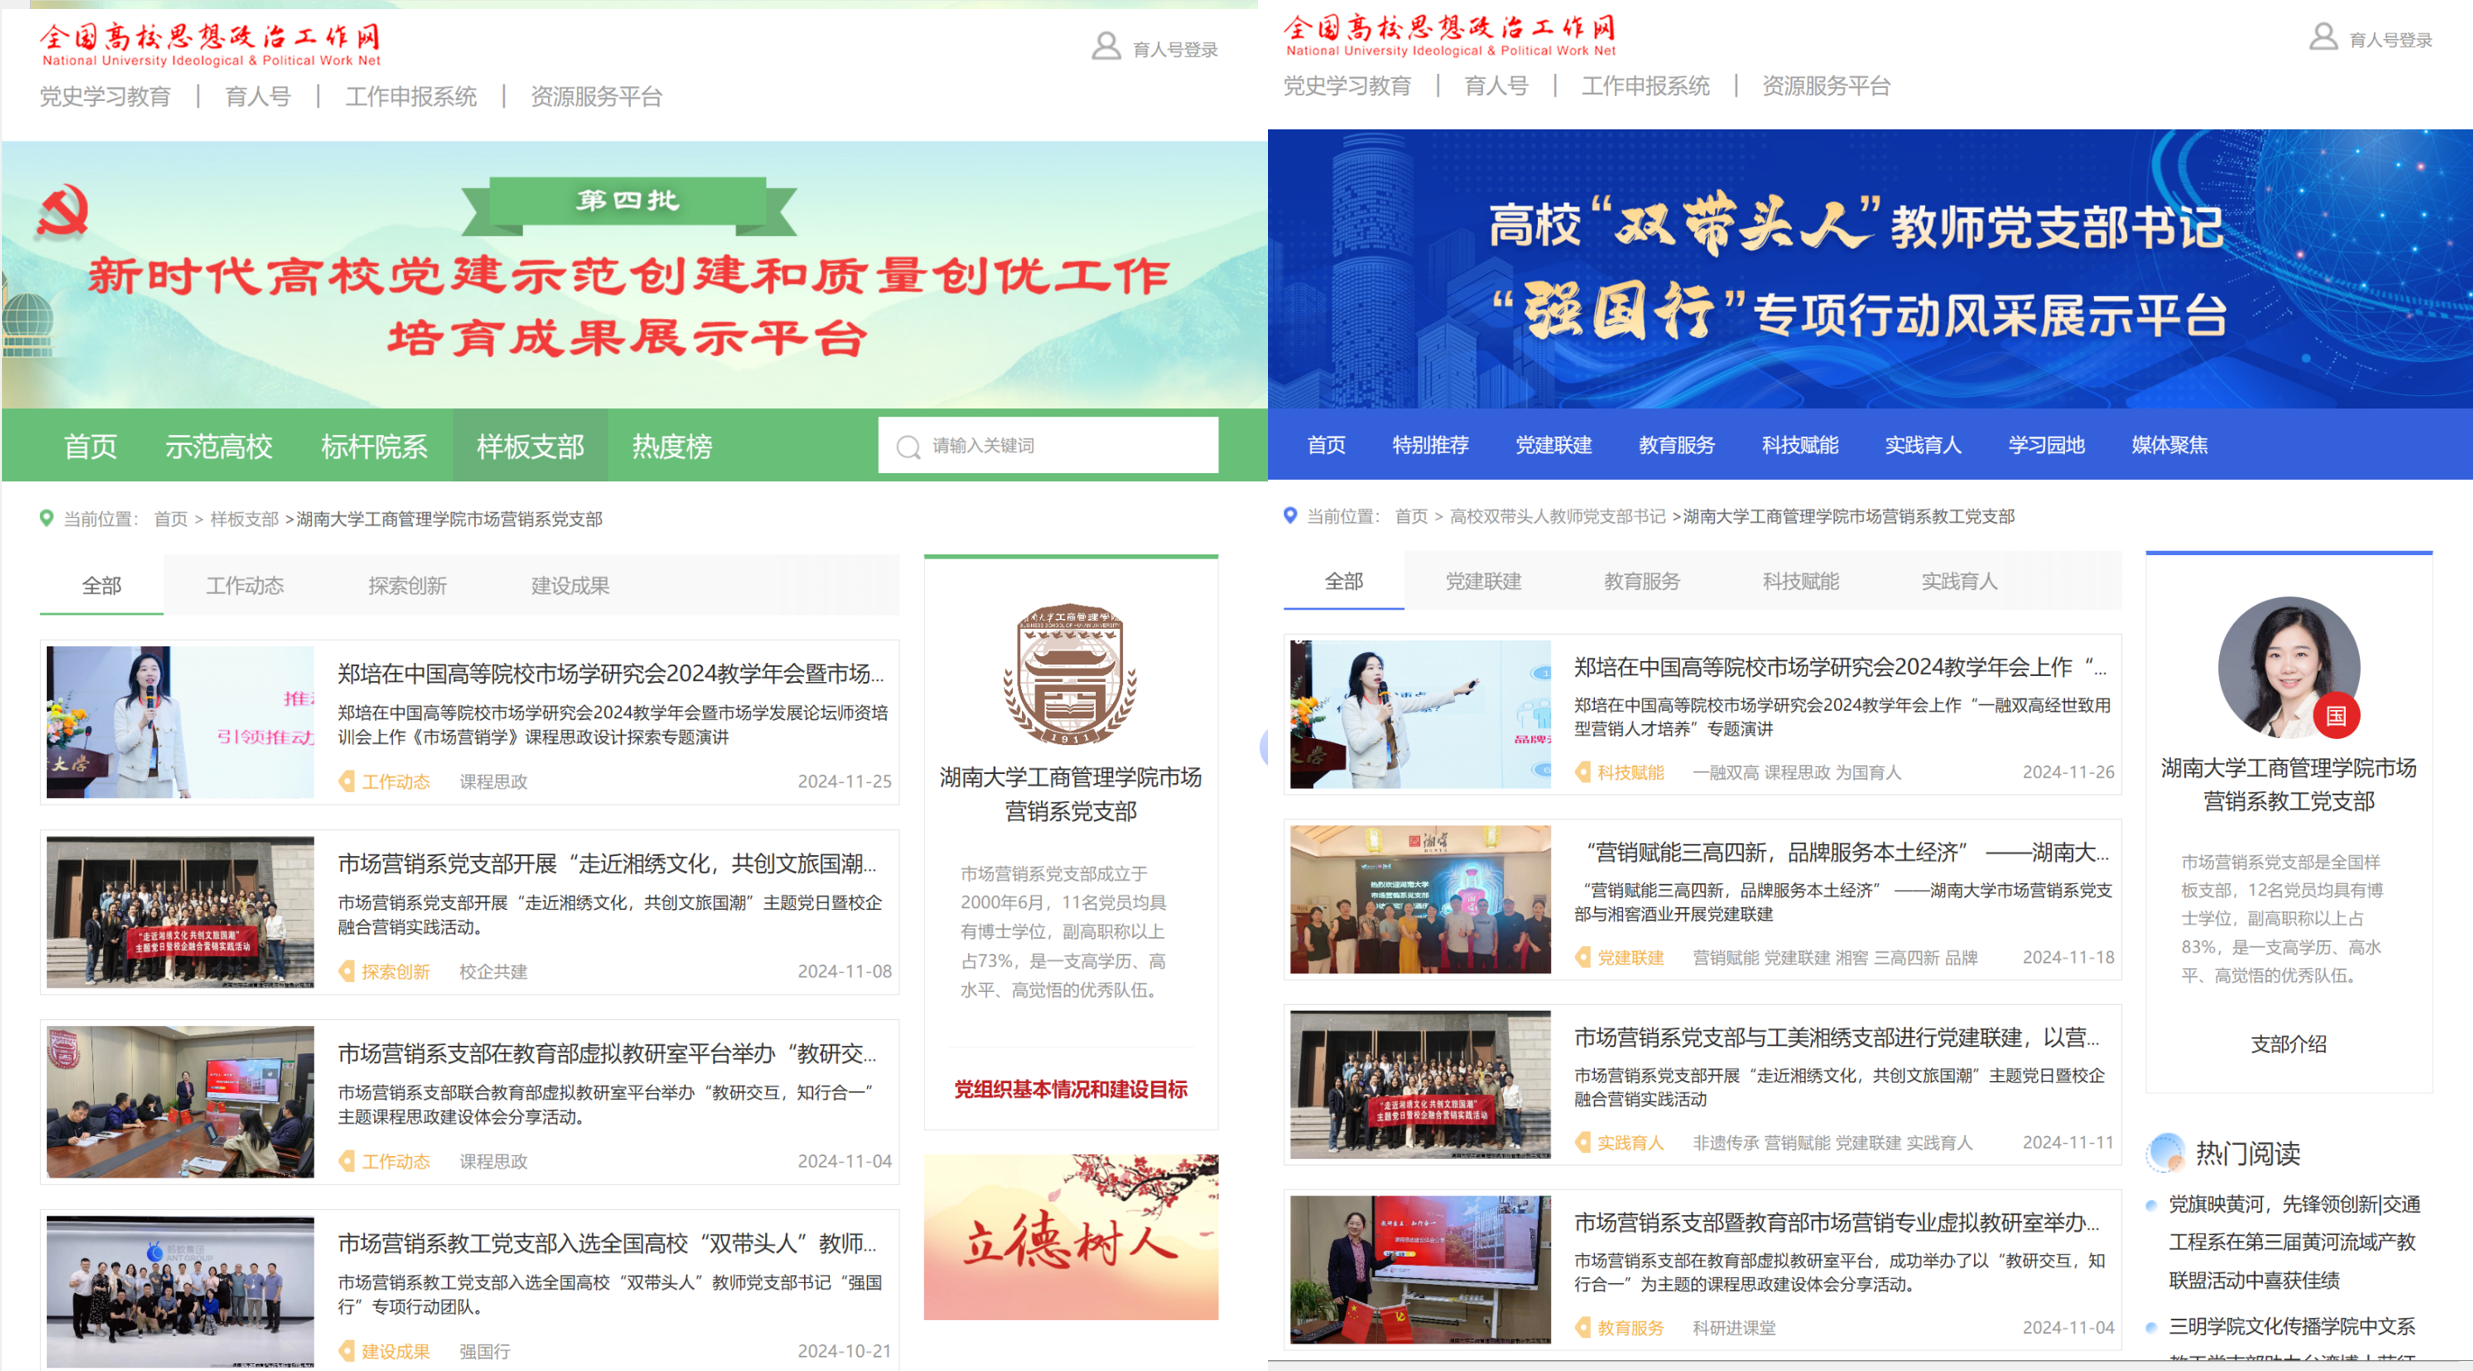This screenshot has height=1371, width=2473.
Task: Select the 建设成果 tab on left page
Action: coord(570,585)
